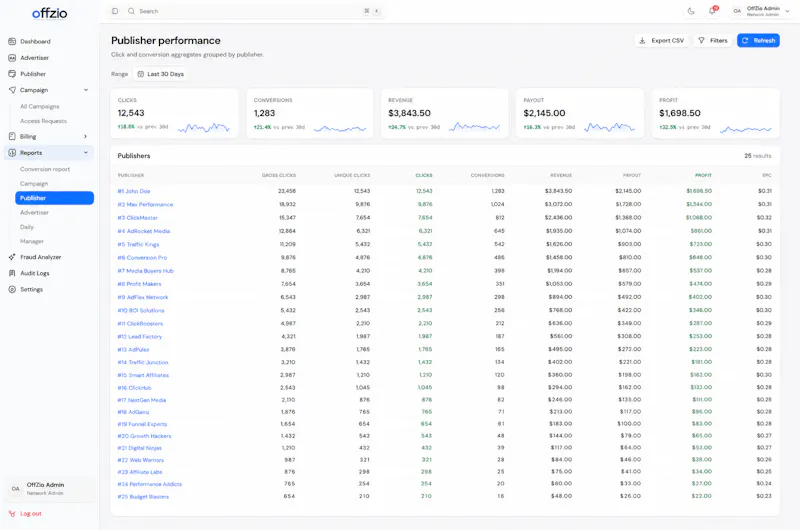This screenshot has height=530, width=800.
Task: Sort by Revenue column header
Action: coord(561,175)
